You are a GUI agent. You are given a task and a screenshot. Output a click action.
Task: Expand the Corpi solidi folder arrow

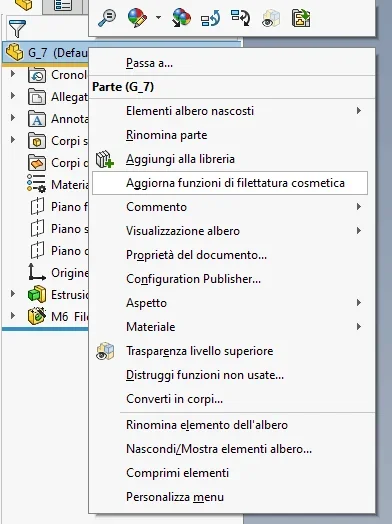click(x=13, y=139)
